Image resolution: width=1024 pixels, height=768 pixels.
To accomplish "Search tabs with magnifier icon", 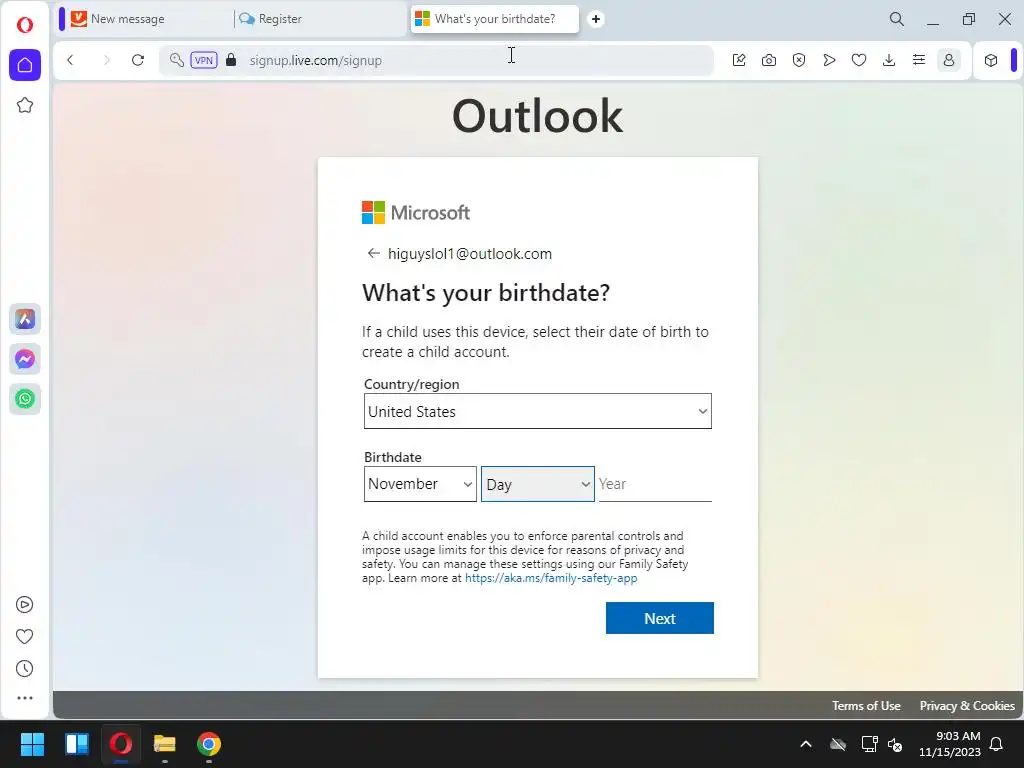I will (x=897, y=19).
